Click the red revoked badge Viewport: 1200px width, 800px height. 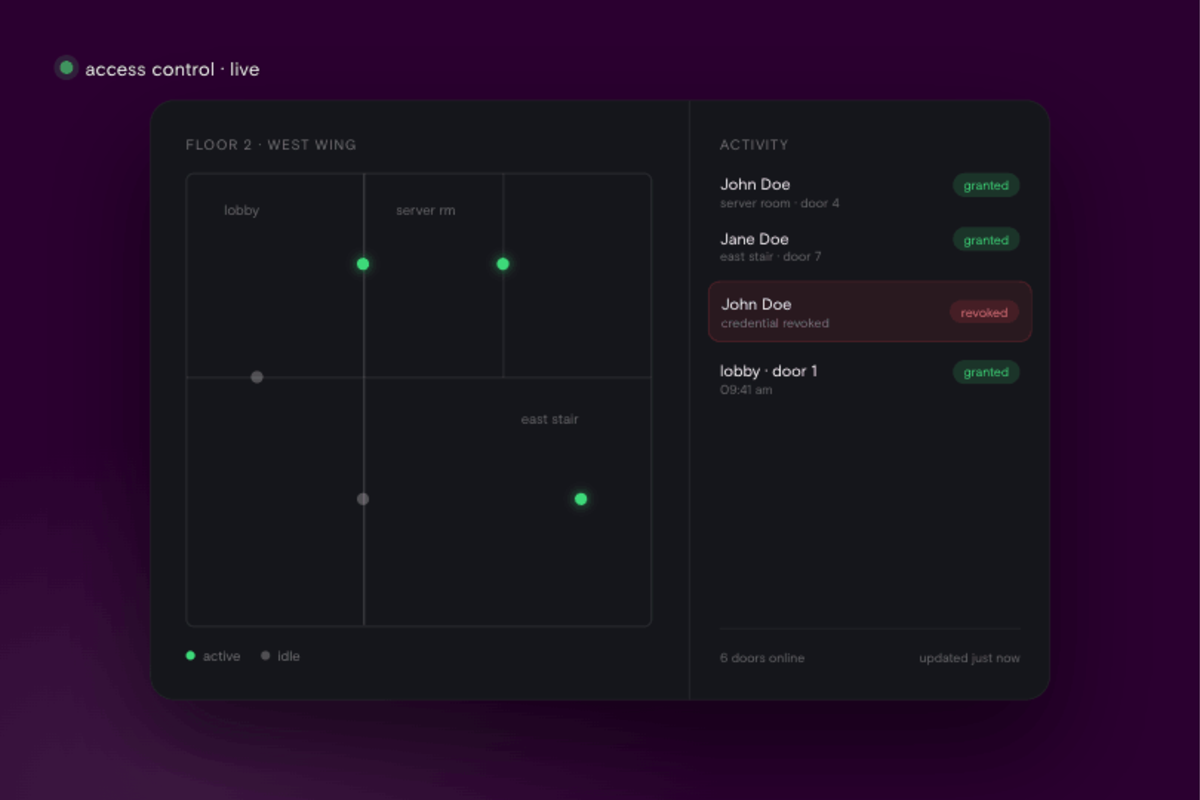[984, 313]
